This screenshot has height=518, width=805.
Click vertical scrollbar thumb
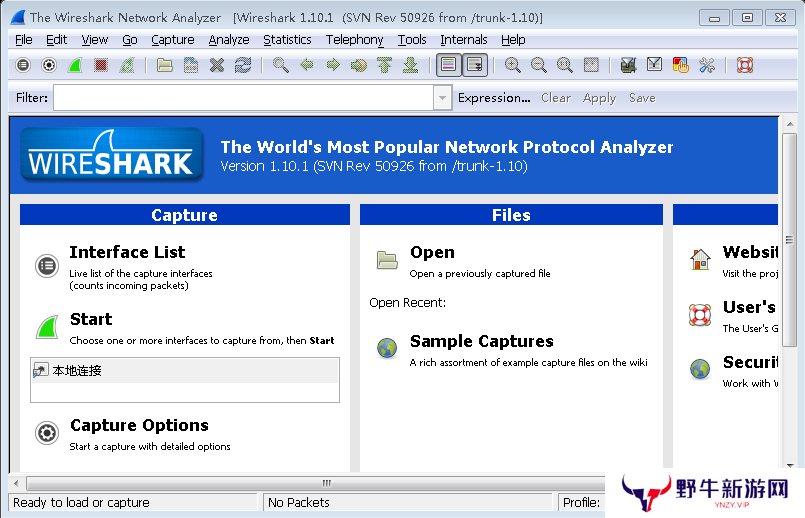click(790, 240)
